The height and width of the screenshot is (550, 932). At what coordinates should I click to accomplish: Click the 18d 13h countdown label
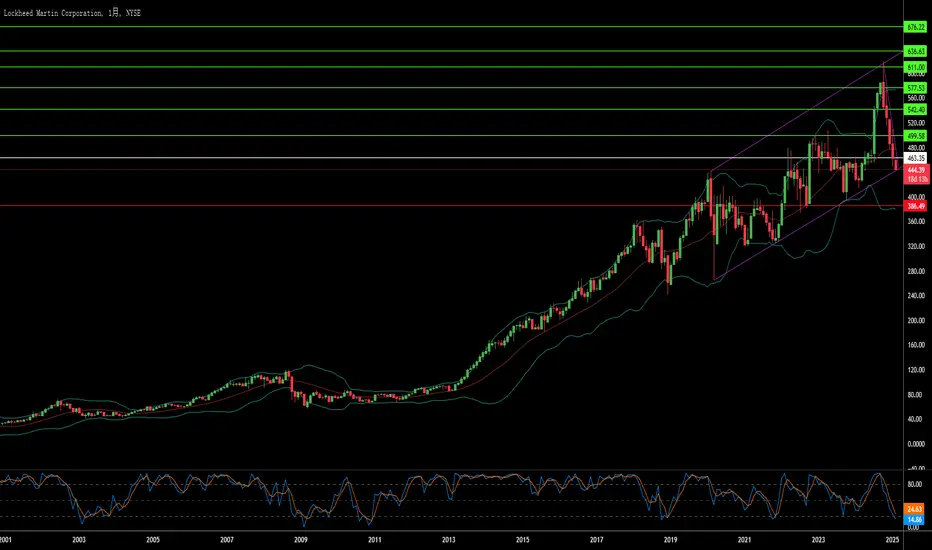916,179
